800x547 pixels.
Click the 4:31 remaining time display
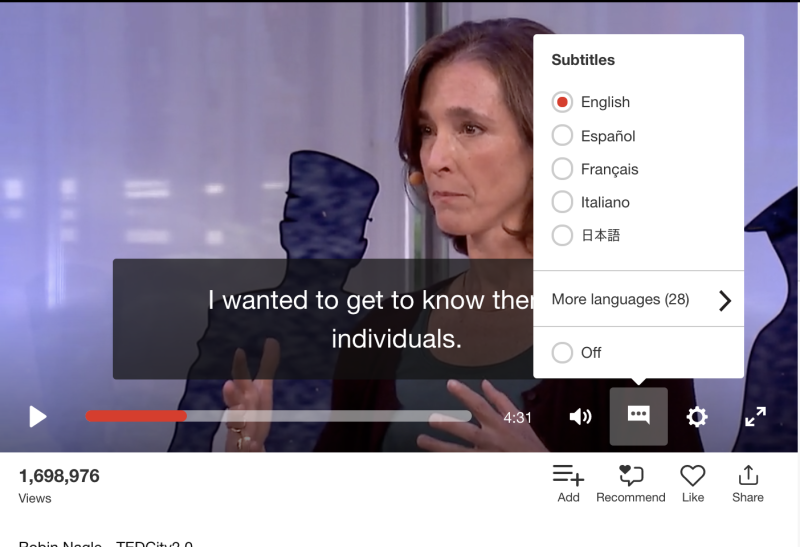[x=517, y=418]
